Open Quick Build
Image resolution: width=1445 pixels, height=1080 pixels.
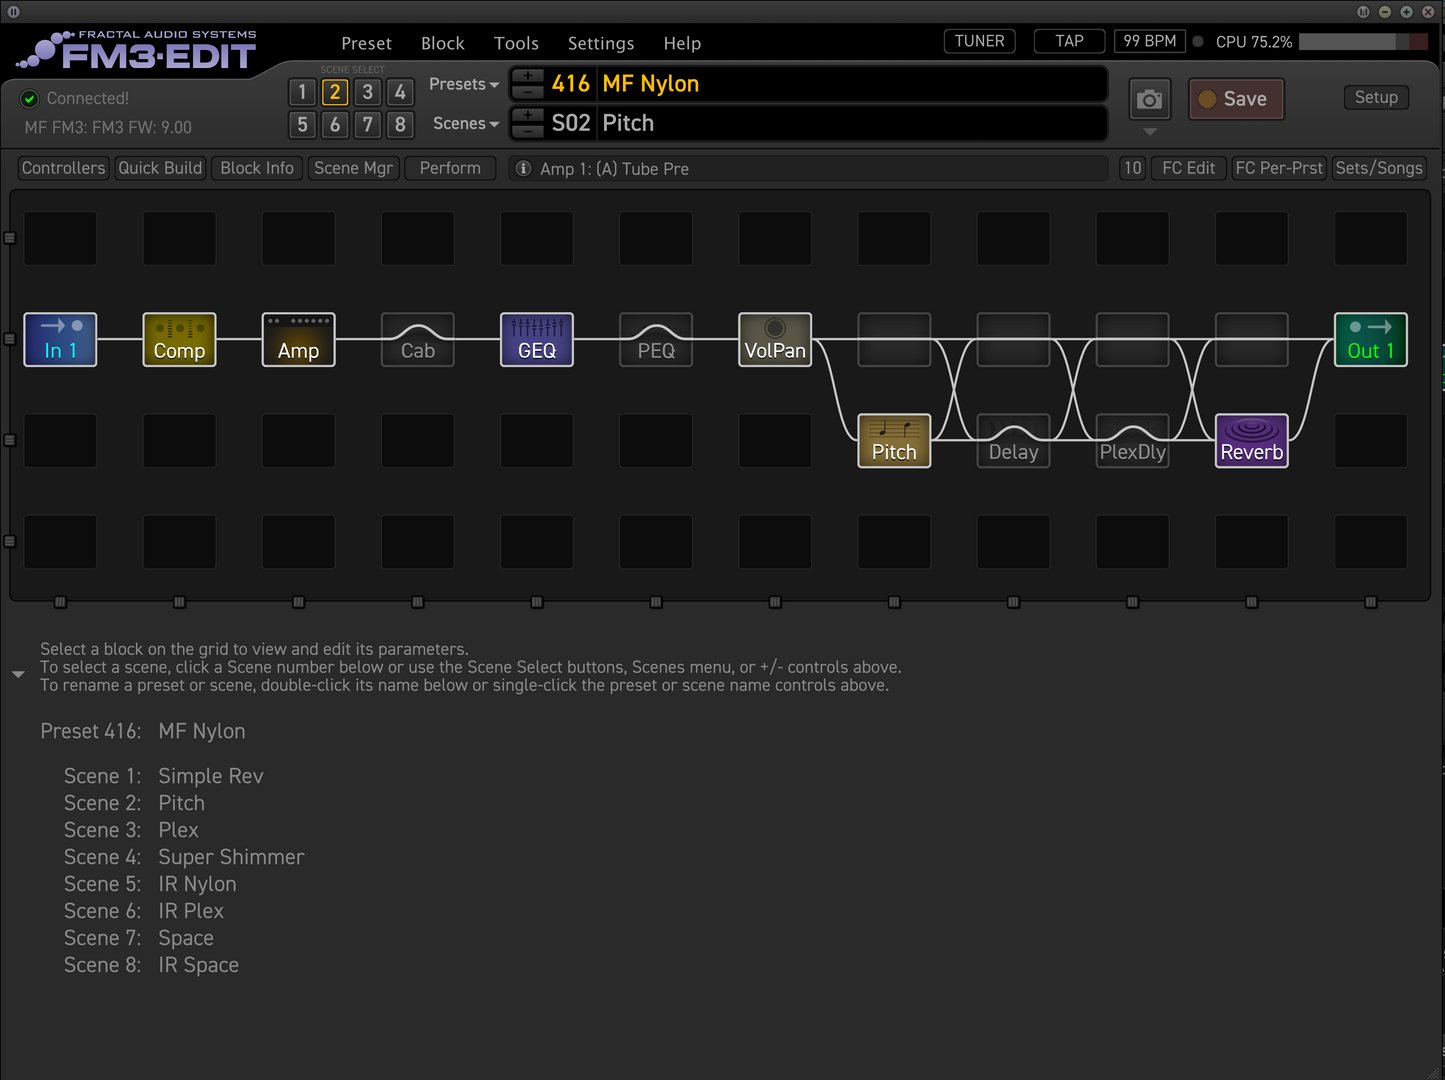click(160, 168)
